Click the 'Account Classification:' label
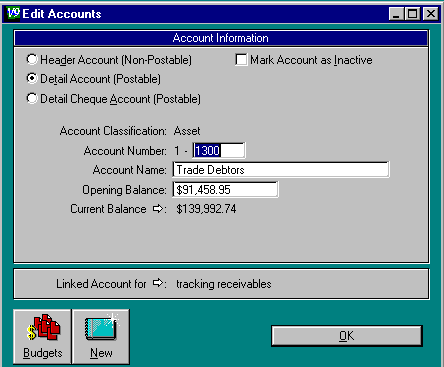 pos(113,131)
